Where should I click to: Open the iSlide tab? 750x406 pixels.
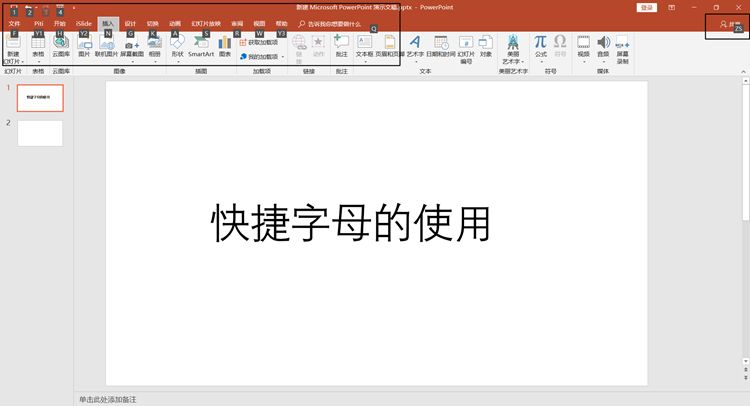tap(84, 23)
